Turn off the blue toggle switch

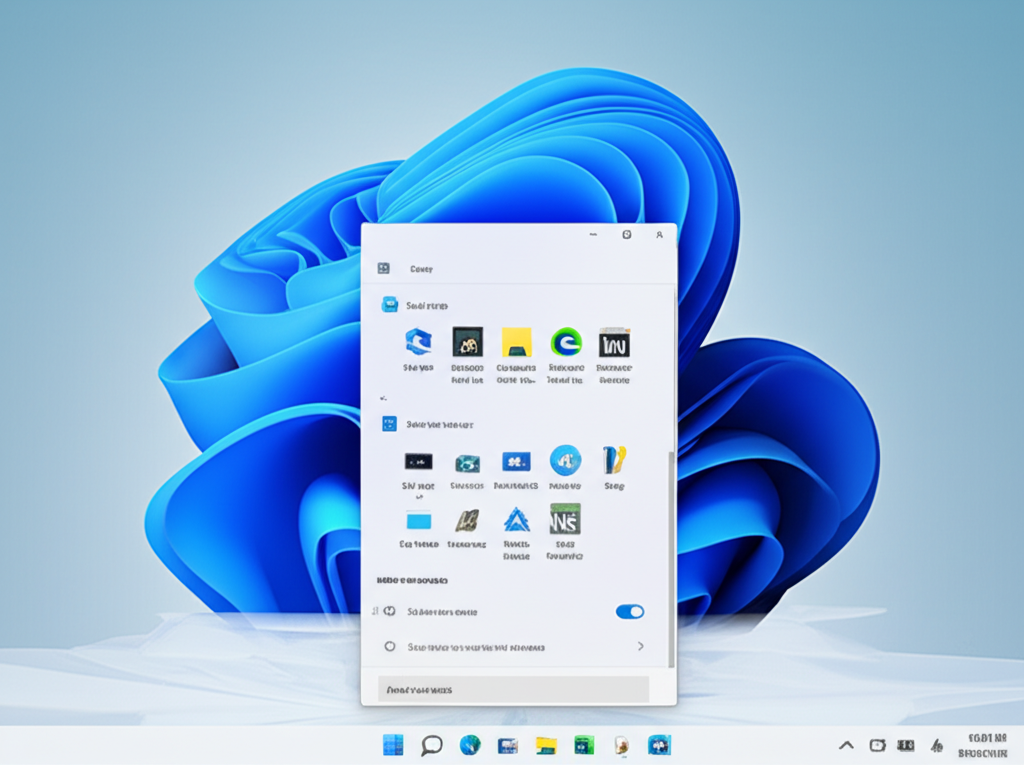point(630,611)
